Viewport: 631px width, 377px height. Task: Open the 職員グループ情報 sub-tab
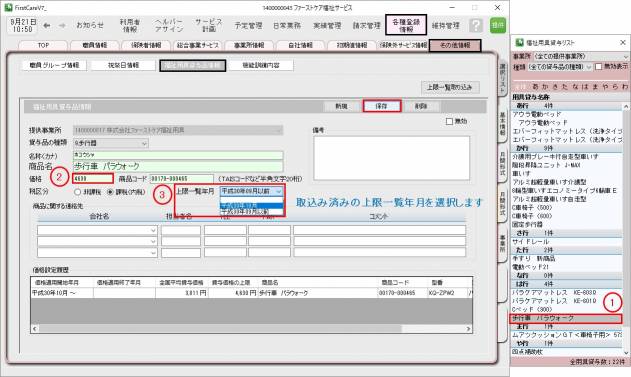pyautogui.click(x=54, y=65)
